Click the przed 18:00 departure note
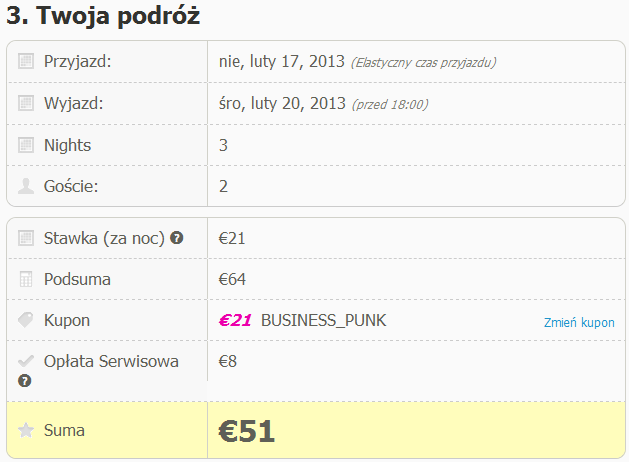Screen dimensions: 629x462 (390, 104)
